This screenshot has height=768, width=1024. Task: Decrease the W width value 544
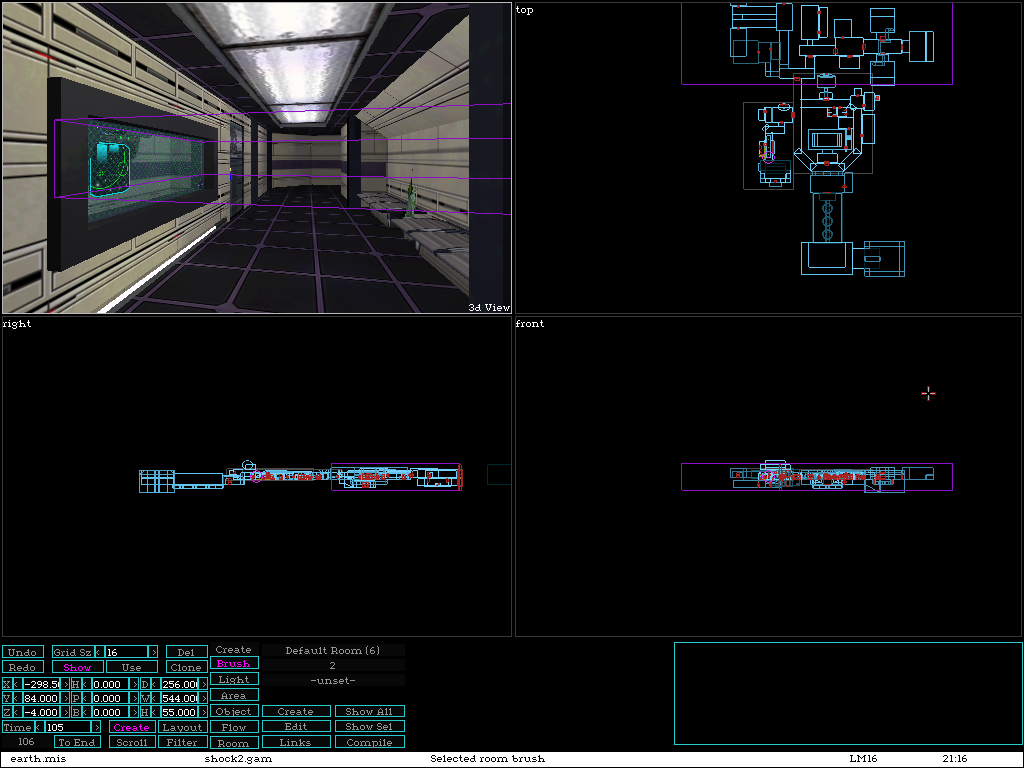(156, 698)
